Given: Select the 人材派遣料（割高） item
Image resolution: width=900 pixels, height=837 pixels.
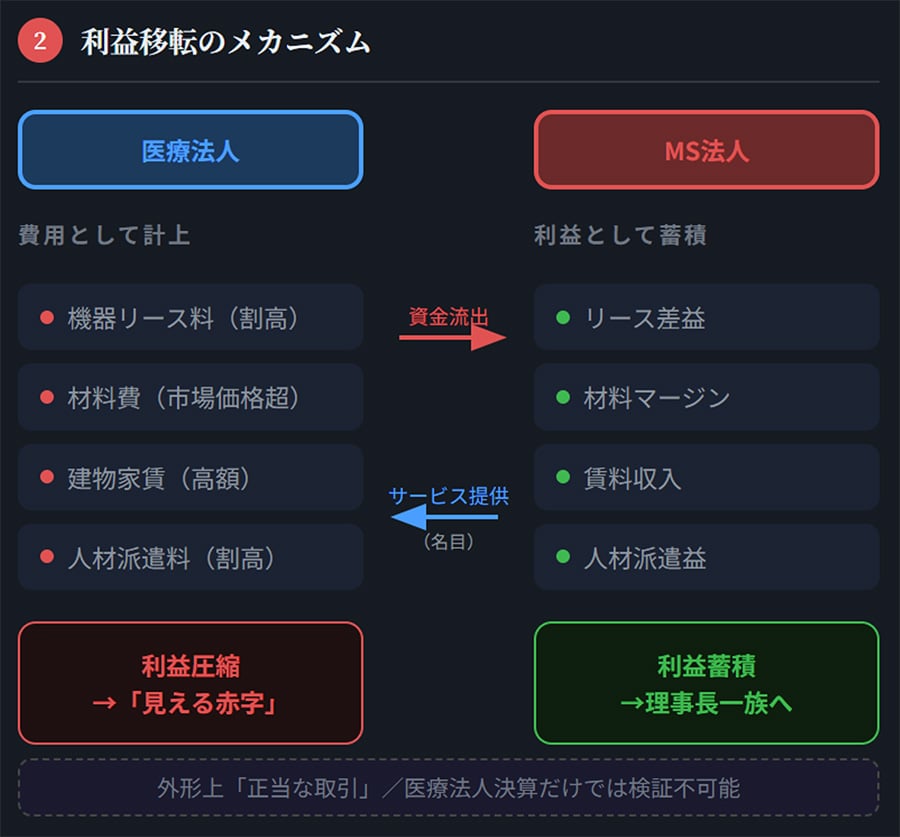Looking at the screenshot, I should (190, 557).
